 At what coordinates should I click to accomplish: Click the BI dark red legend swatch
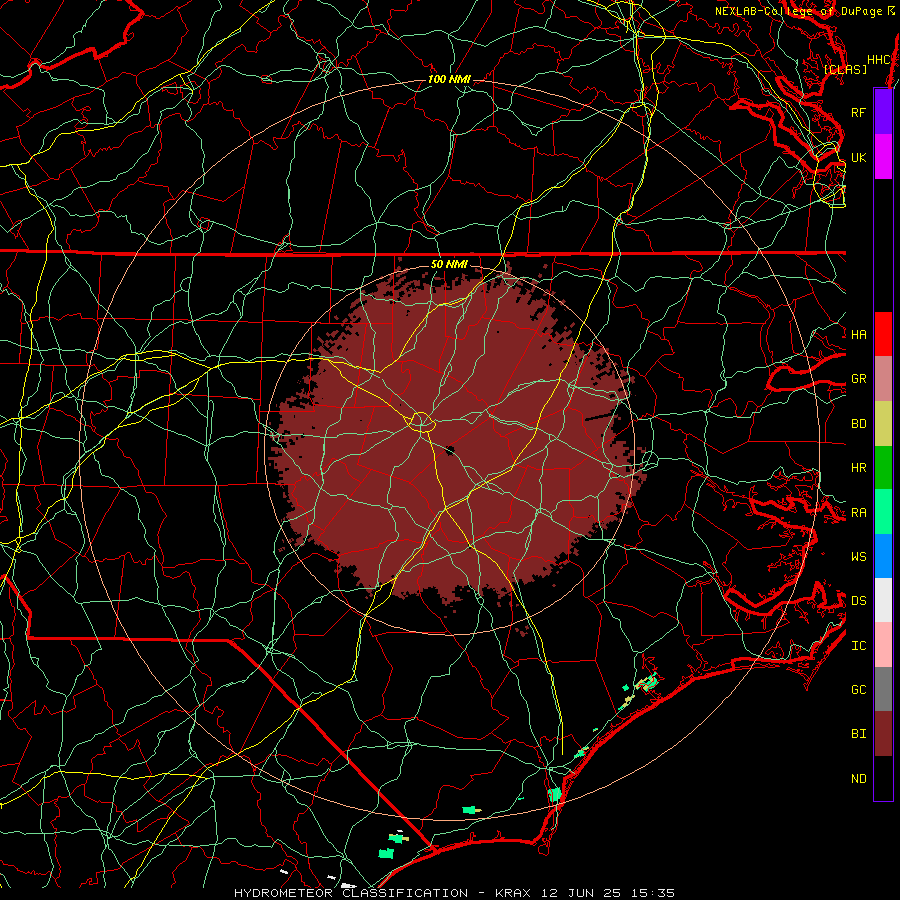point(883,734)
